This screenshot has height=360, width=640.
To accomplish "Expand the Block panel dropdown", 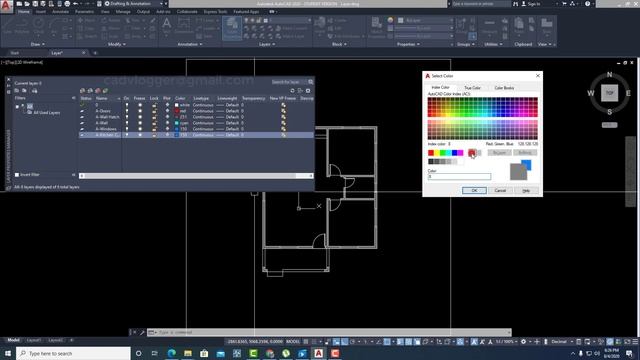I will coord(339,44).
